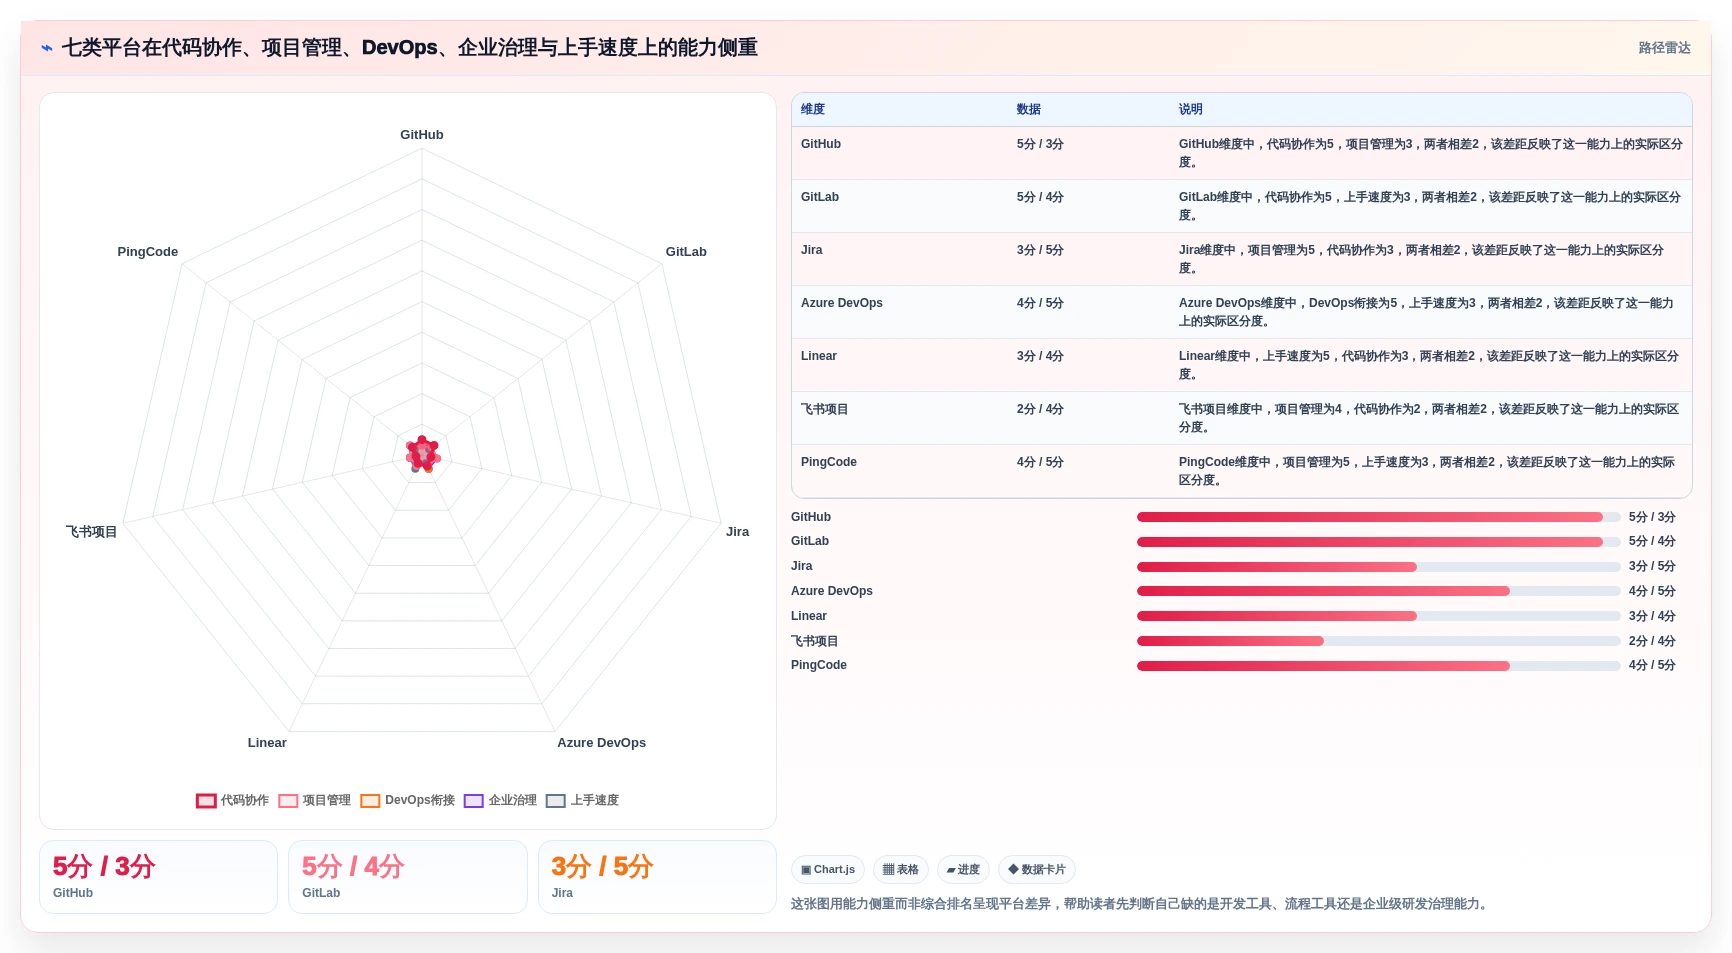Open the Jira 3分 / 5分 data card

pyautogui.click(x=657, y=877)
